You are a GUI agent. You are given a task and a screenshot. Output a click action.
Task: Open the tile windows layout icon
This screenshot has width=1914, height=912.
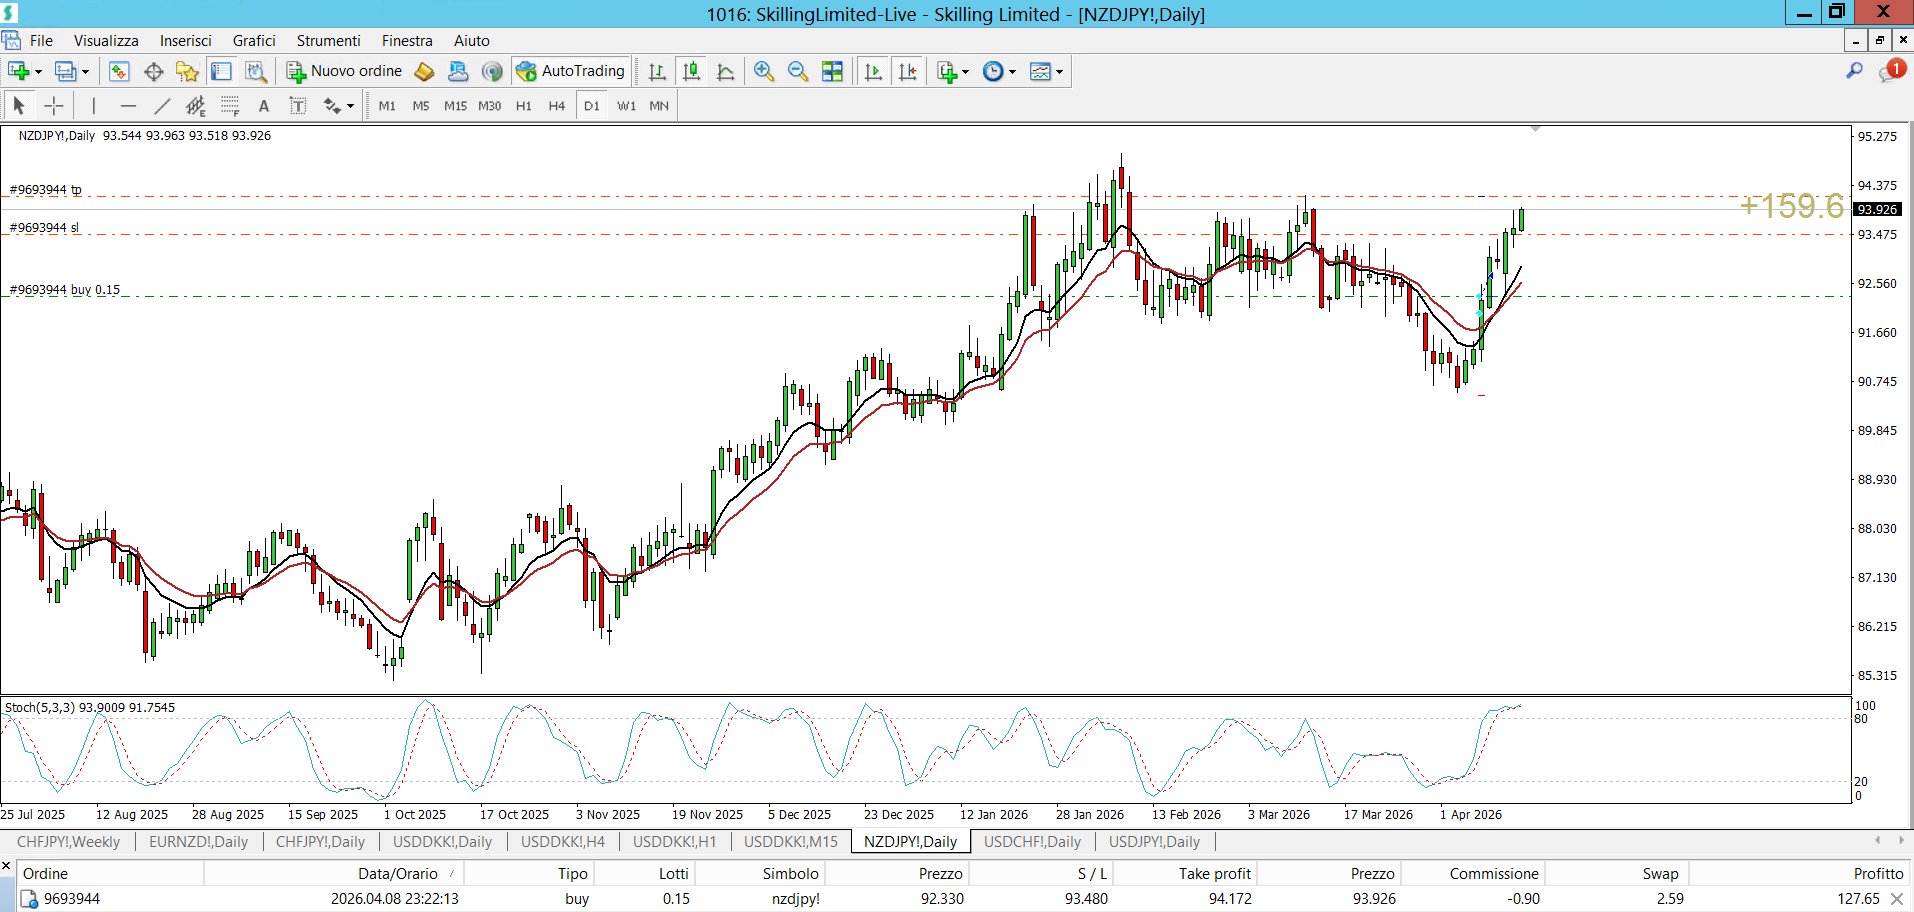pyautogui.click(x=832, y=71)
